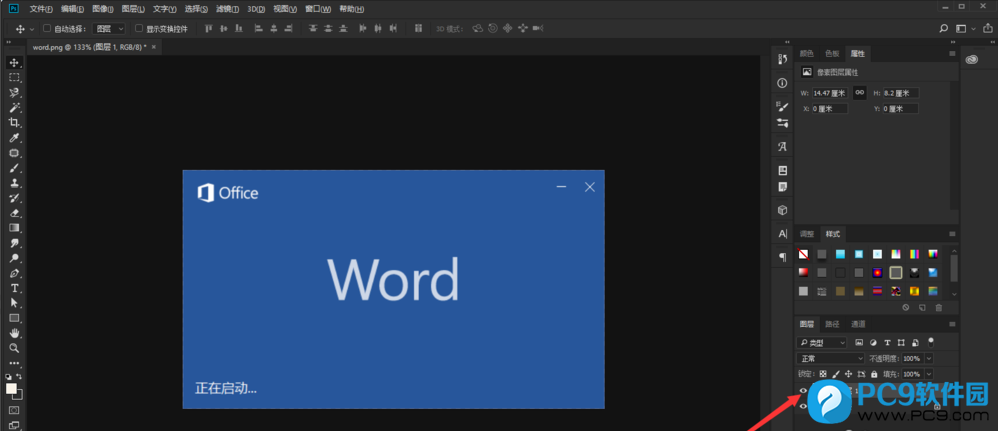Swap foreground and background colors
Screen dimensions: 998x431
pos(19,377)
